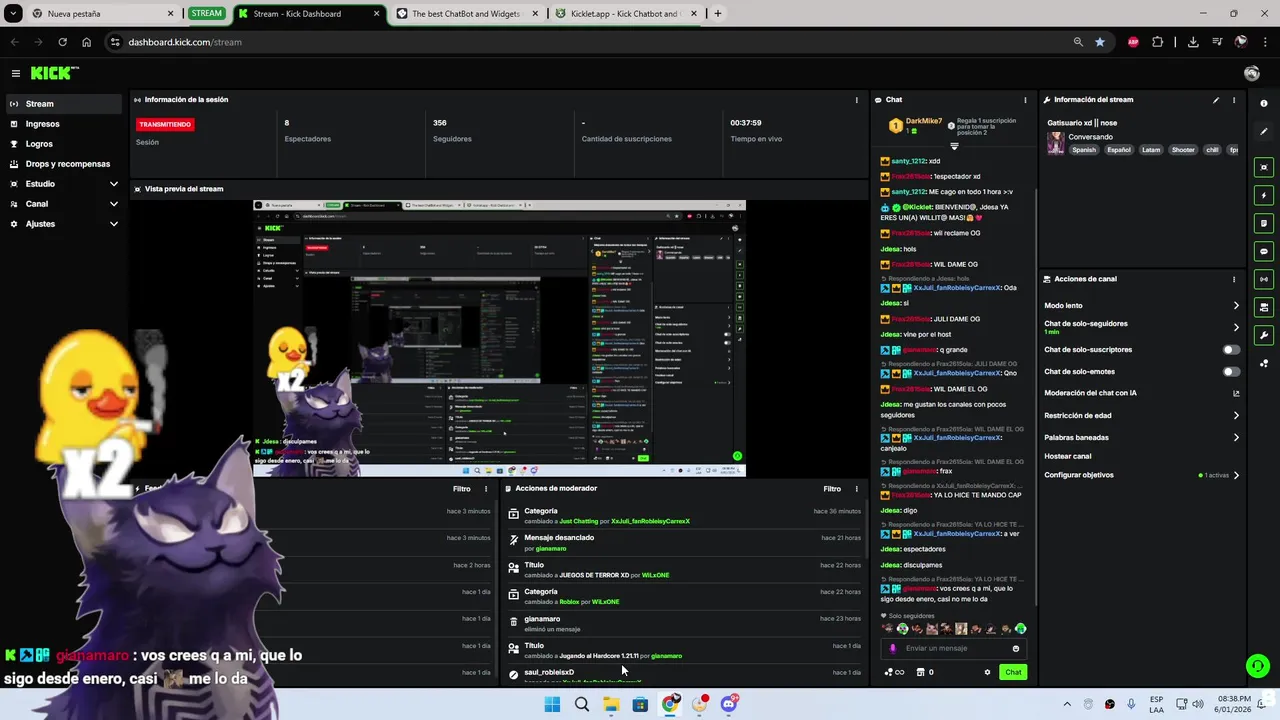The height and width of the screenshot is (720, 1280).
Task: Toggle Chat de solo-suscriptores switch
Action: coord(1231,350)
